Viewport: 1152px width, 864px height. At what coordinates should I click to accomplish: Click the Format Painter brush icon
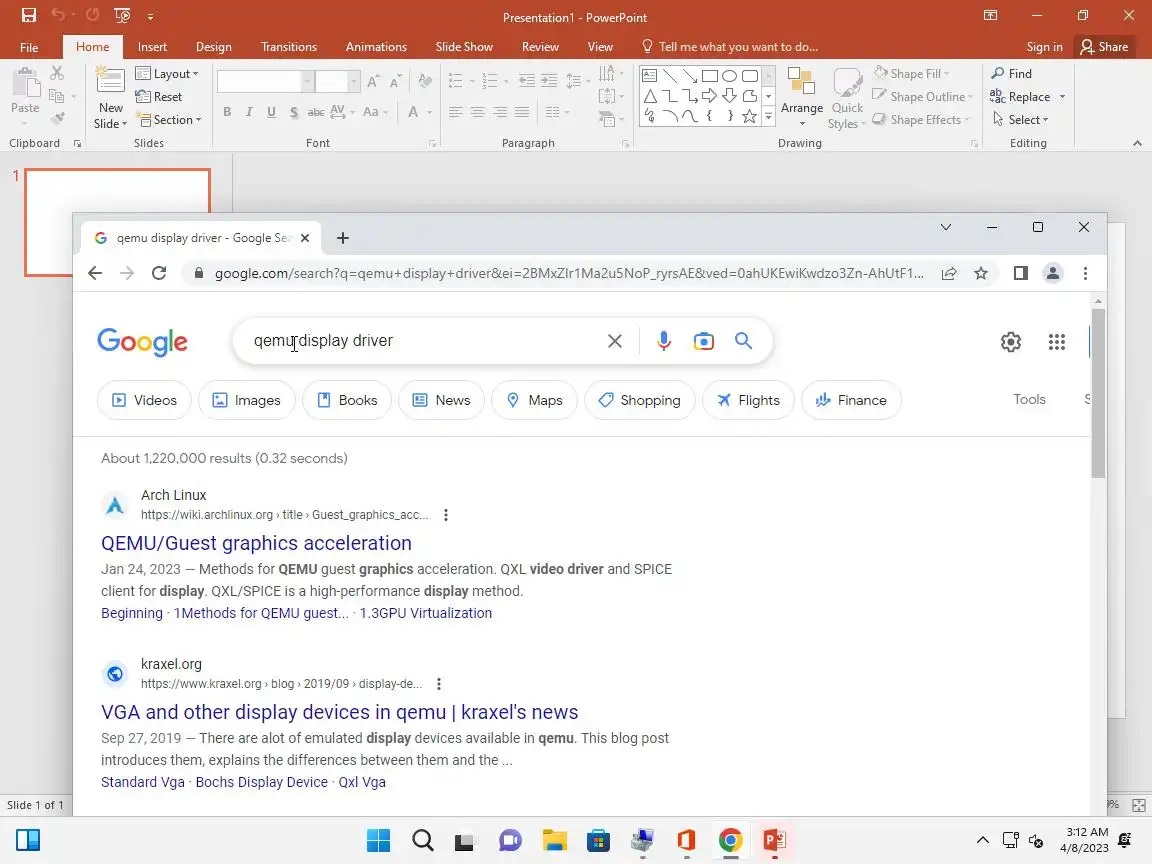57,118
